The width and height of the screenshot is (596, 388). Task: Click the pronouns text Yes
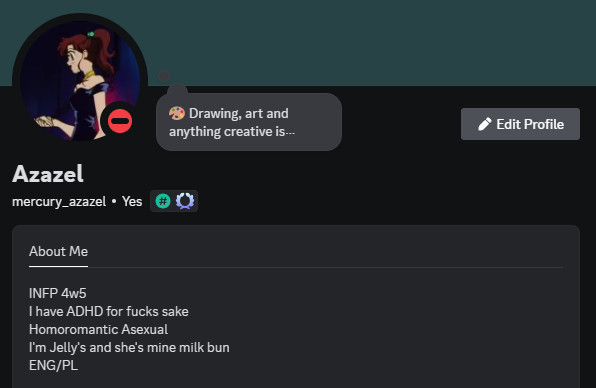click(x=132, y=201)
